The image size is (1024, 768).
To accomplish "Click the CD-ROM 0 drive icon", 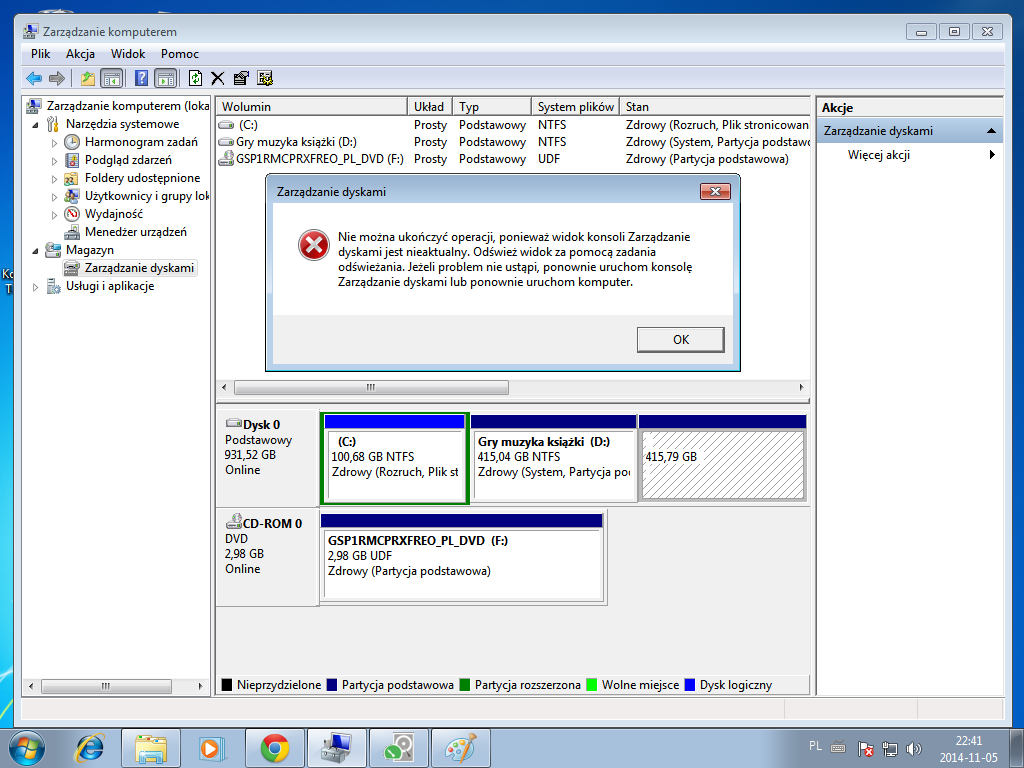I will tap(233, 522).
